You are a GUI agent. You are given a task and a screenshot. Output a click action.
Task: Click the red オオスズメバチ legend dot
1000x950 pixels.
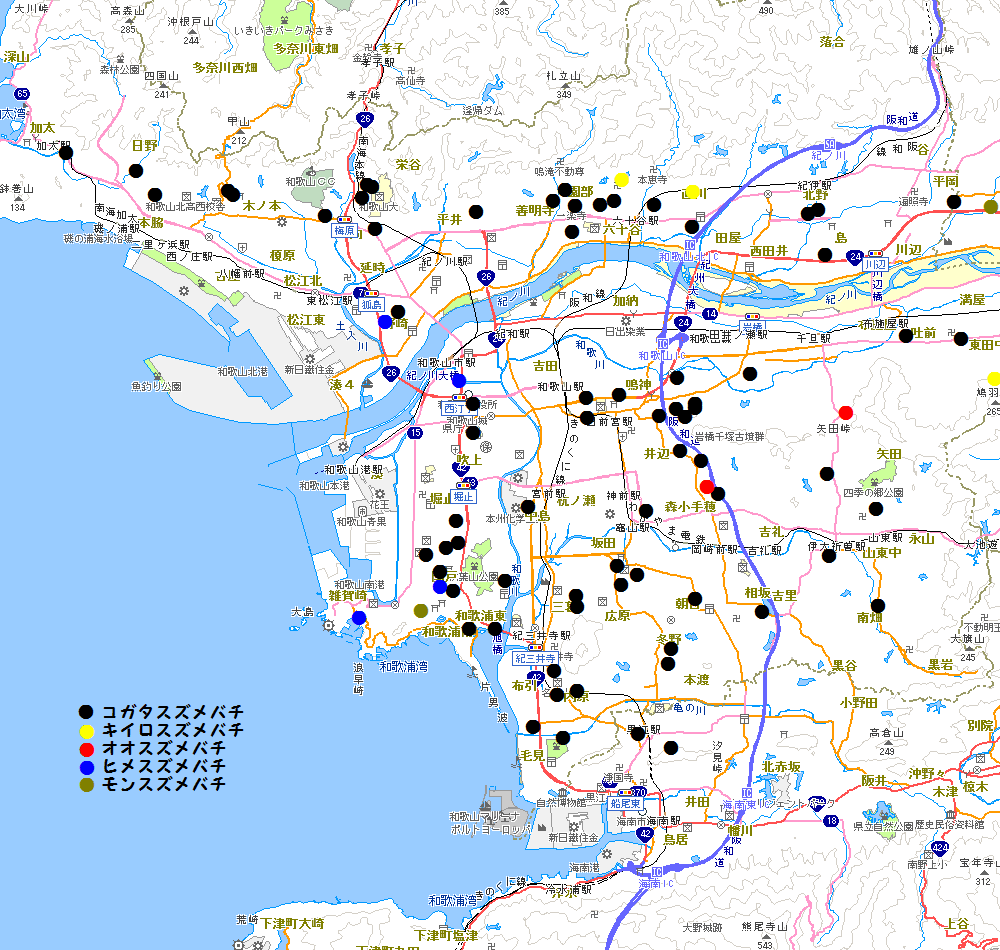87,748
